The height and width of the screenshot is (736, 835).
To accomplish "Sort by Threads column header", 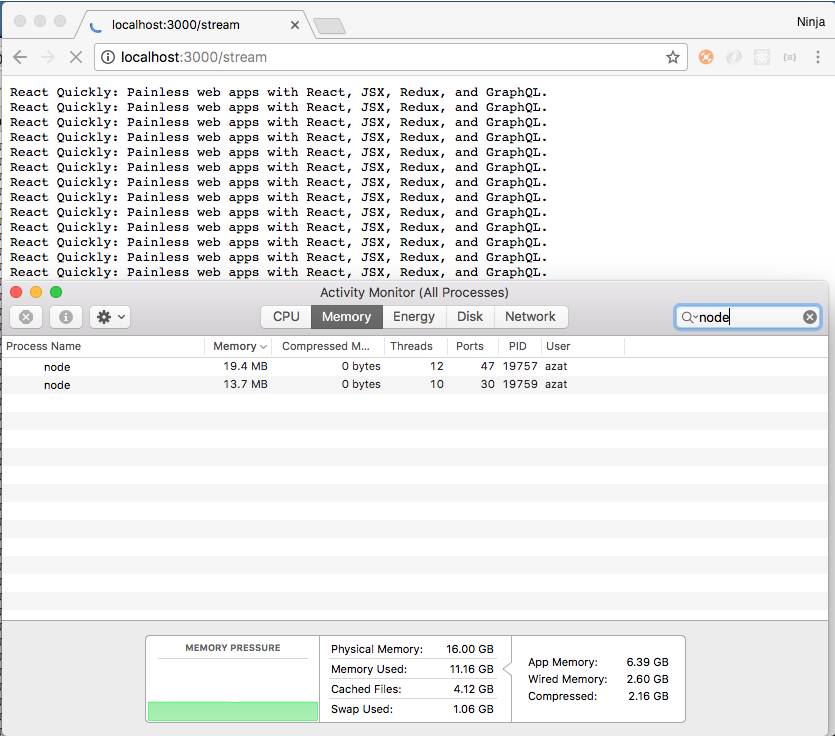I will pos(416,346).
